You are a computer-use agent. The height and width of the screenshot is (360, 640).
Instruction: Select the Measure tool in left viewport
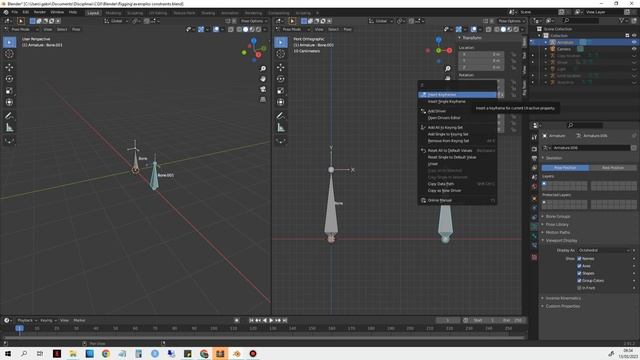click(x=9, y=128)
